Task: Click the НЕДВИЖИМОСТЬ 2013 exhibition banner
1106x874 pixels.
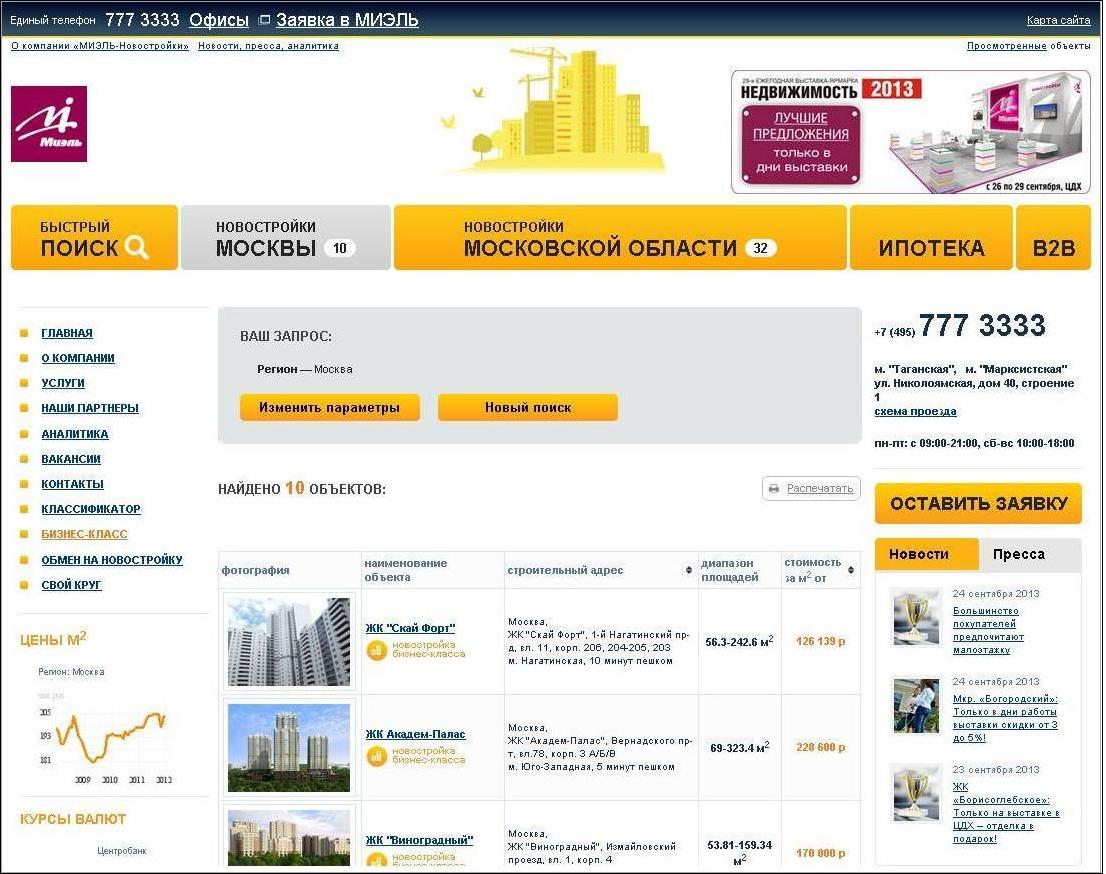Action: tap(911, 132)
